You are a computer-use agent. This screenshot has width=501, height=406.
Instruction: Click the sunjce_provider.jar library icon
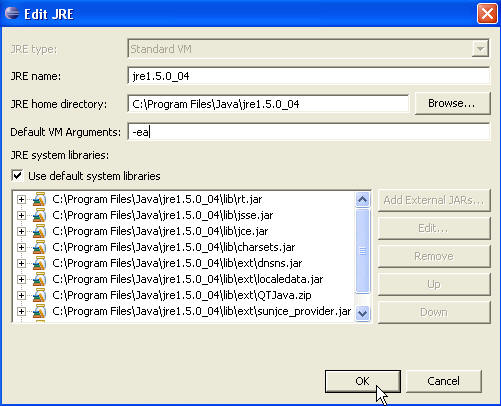[x=39, y=311]
